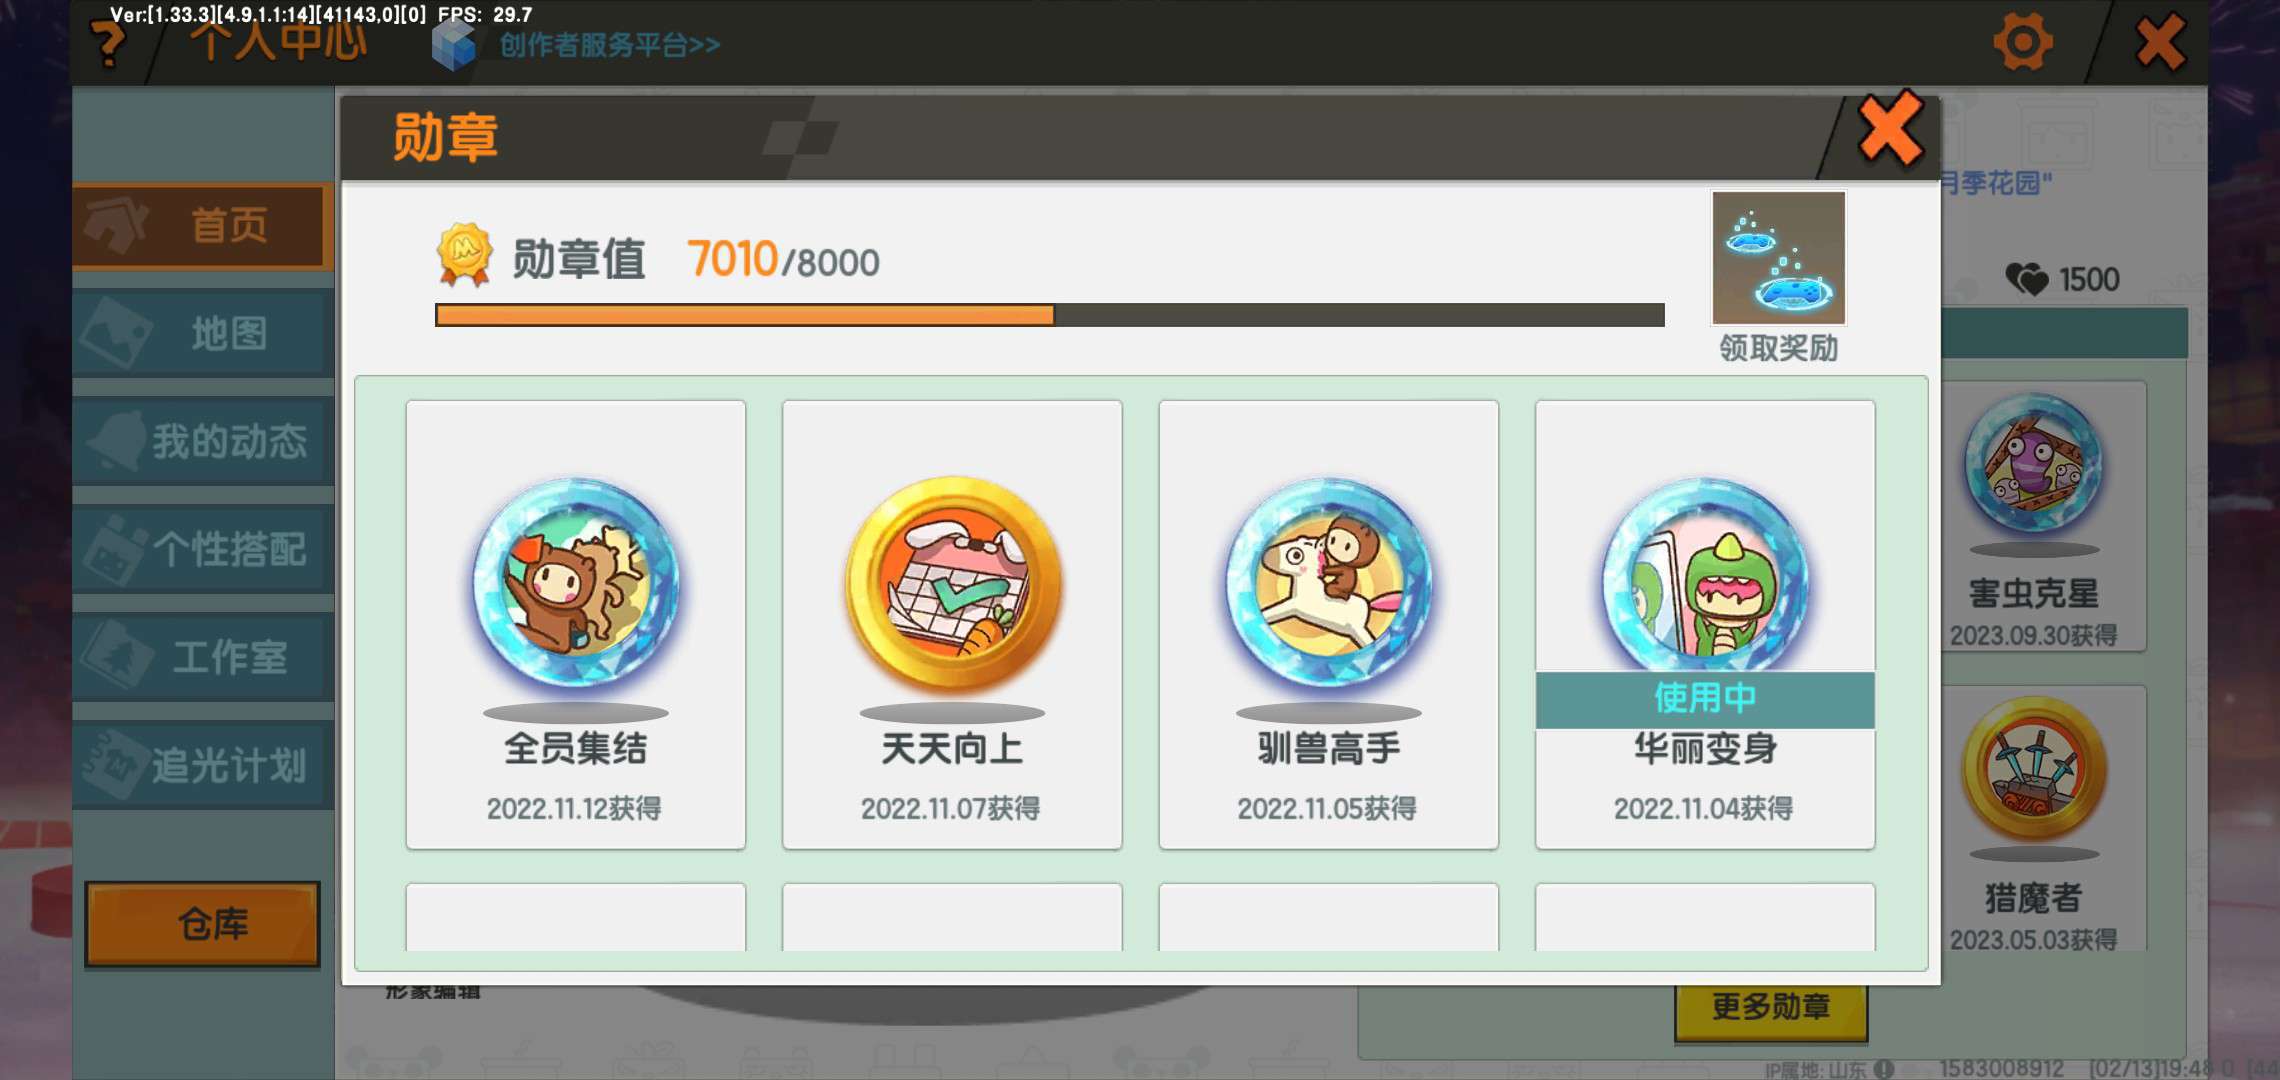Viewport: 2280px width, 1080px height.
Task: Open the 追光计划 sidebar tab
Action: (203, 766)
